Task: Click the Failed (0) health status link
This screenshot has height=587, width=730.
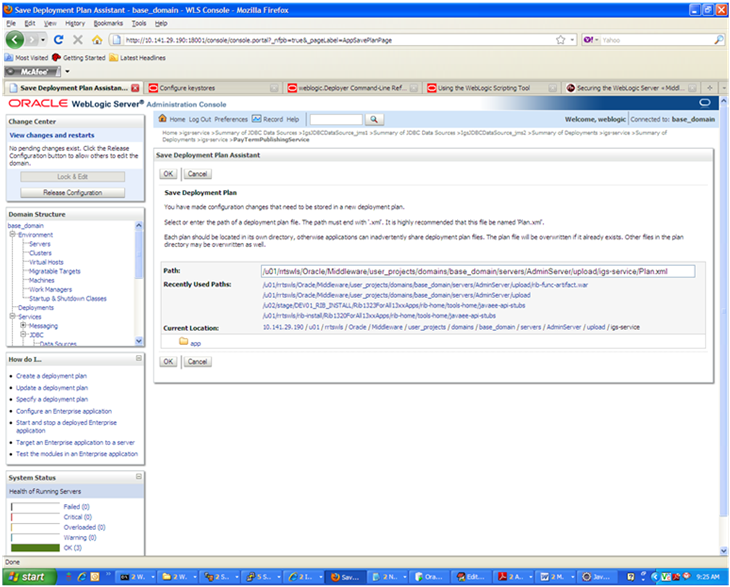Action: [76, 506]
